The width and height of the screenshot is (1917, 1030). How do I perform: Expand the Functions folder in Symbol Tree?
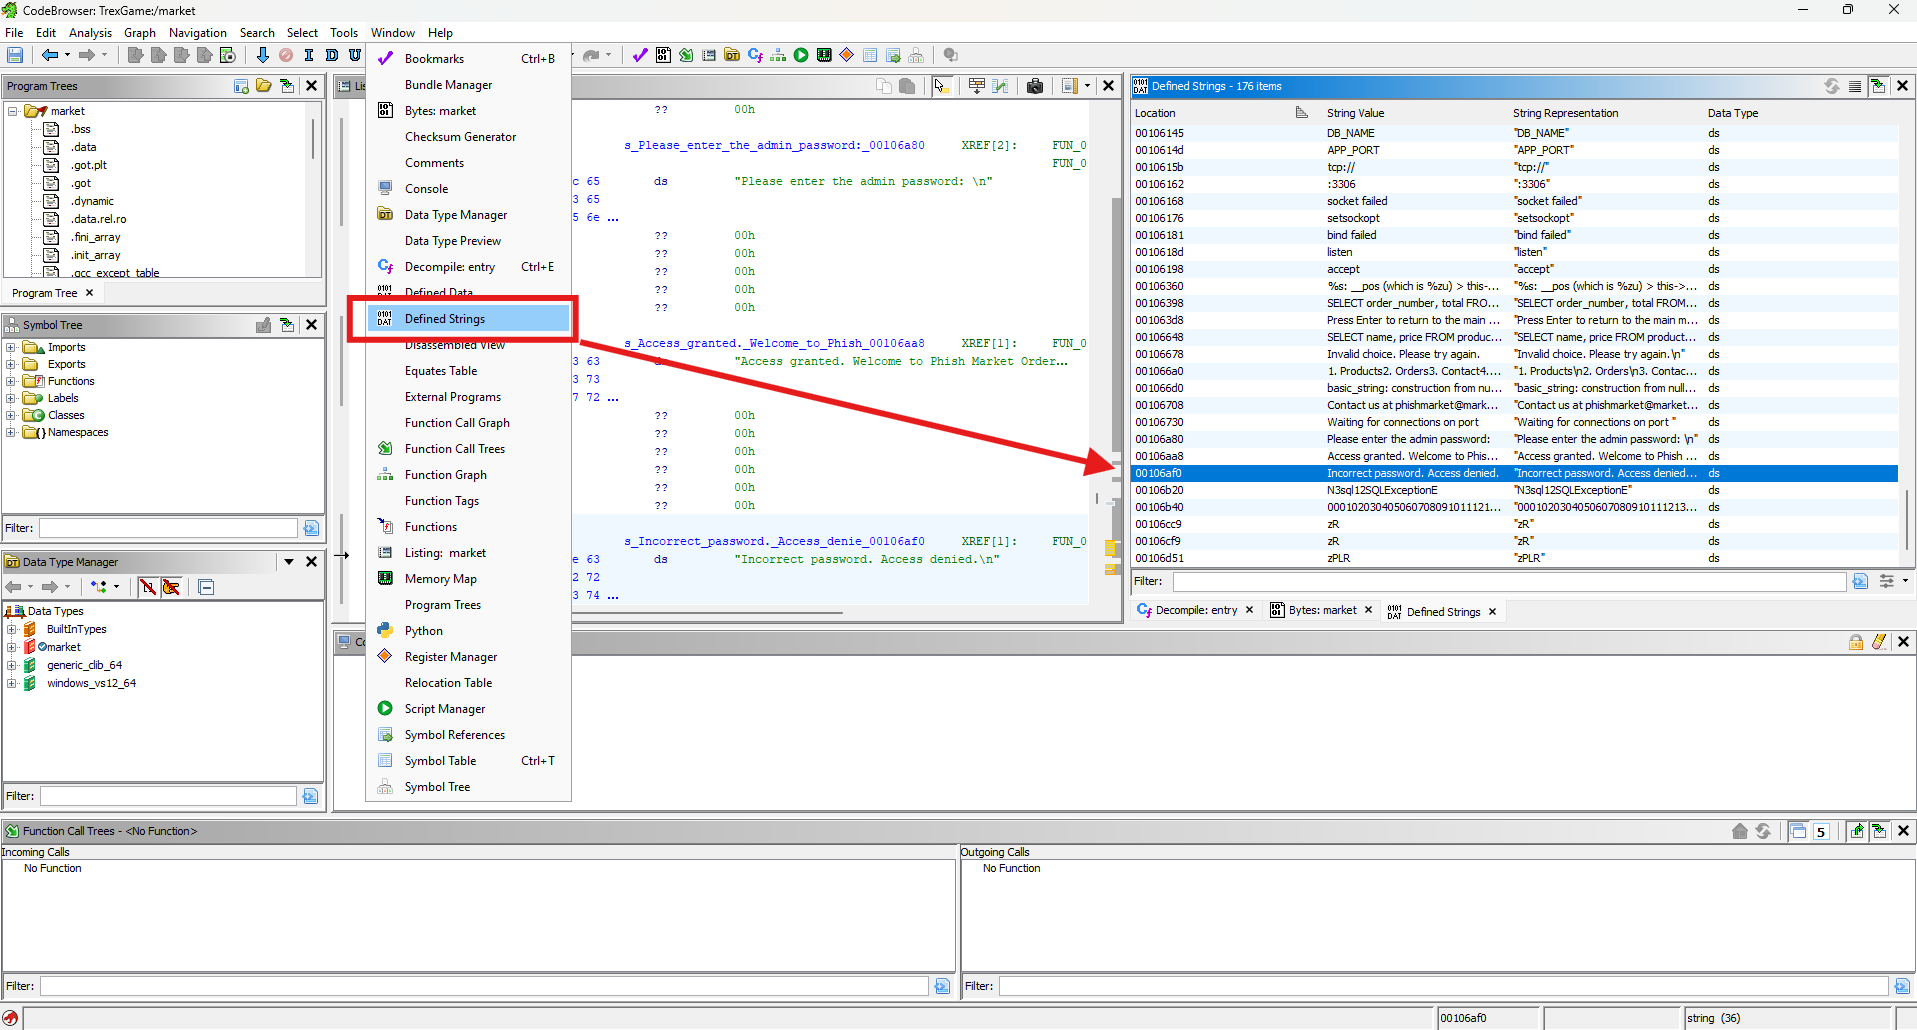click(11, 381)
